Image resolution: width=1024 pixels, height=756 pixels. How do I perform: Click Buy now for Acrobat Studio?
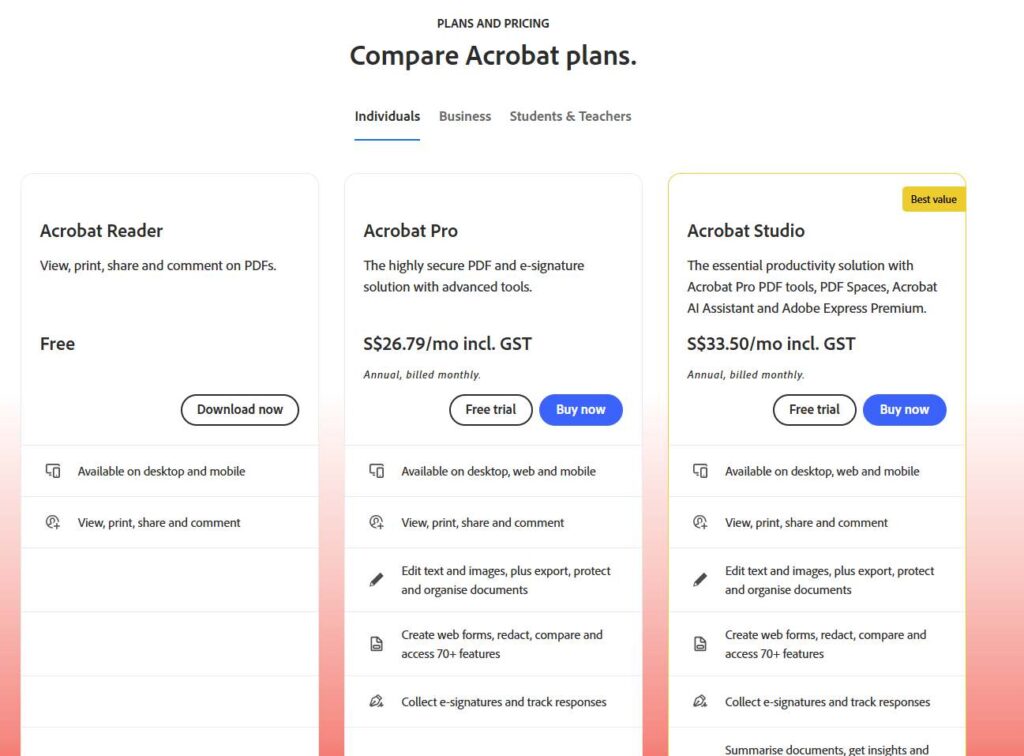(904, 410)
